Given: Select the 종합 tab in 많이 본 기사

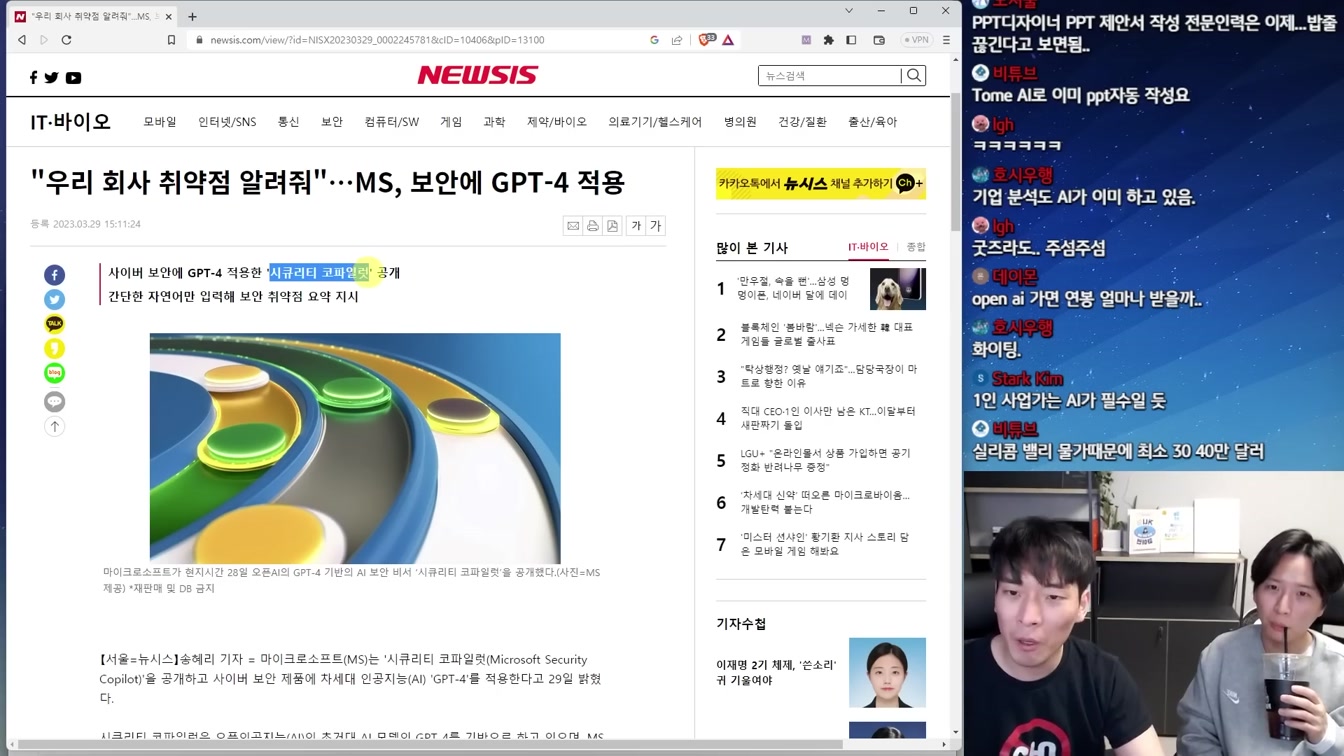Looking at the screenshot, I should pos(916,247).
